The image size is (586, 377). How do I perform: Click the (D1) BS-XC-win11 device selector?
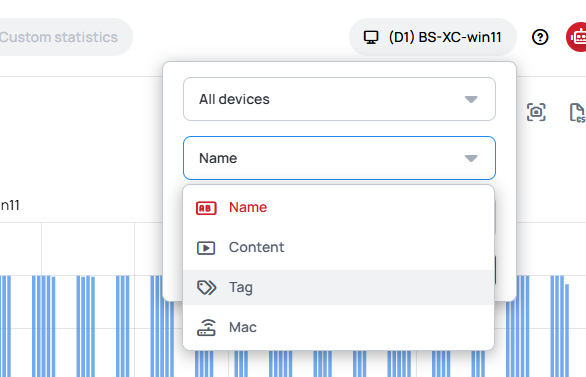point(433,37)
